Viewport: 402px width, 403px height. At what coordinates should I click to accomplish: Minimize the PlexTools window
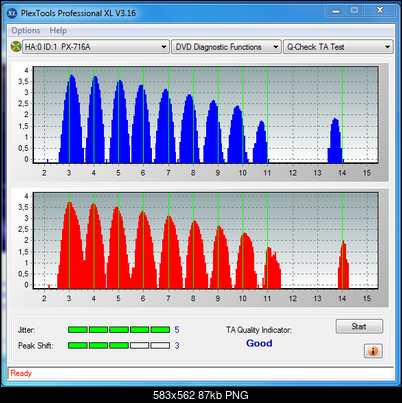(336, 11)
